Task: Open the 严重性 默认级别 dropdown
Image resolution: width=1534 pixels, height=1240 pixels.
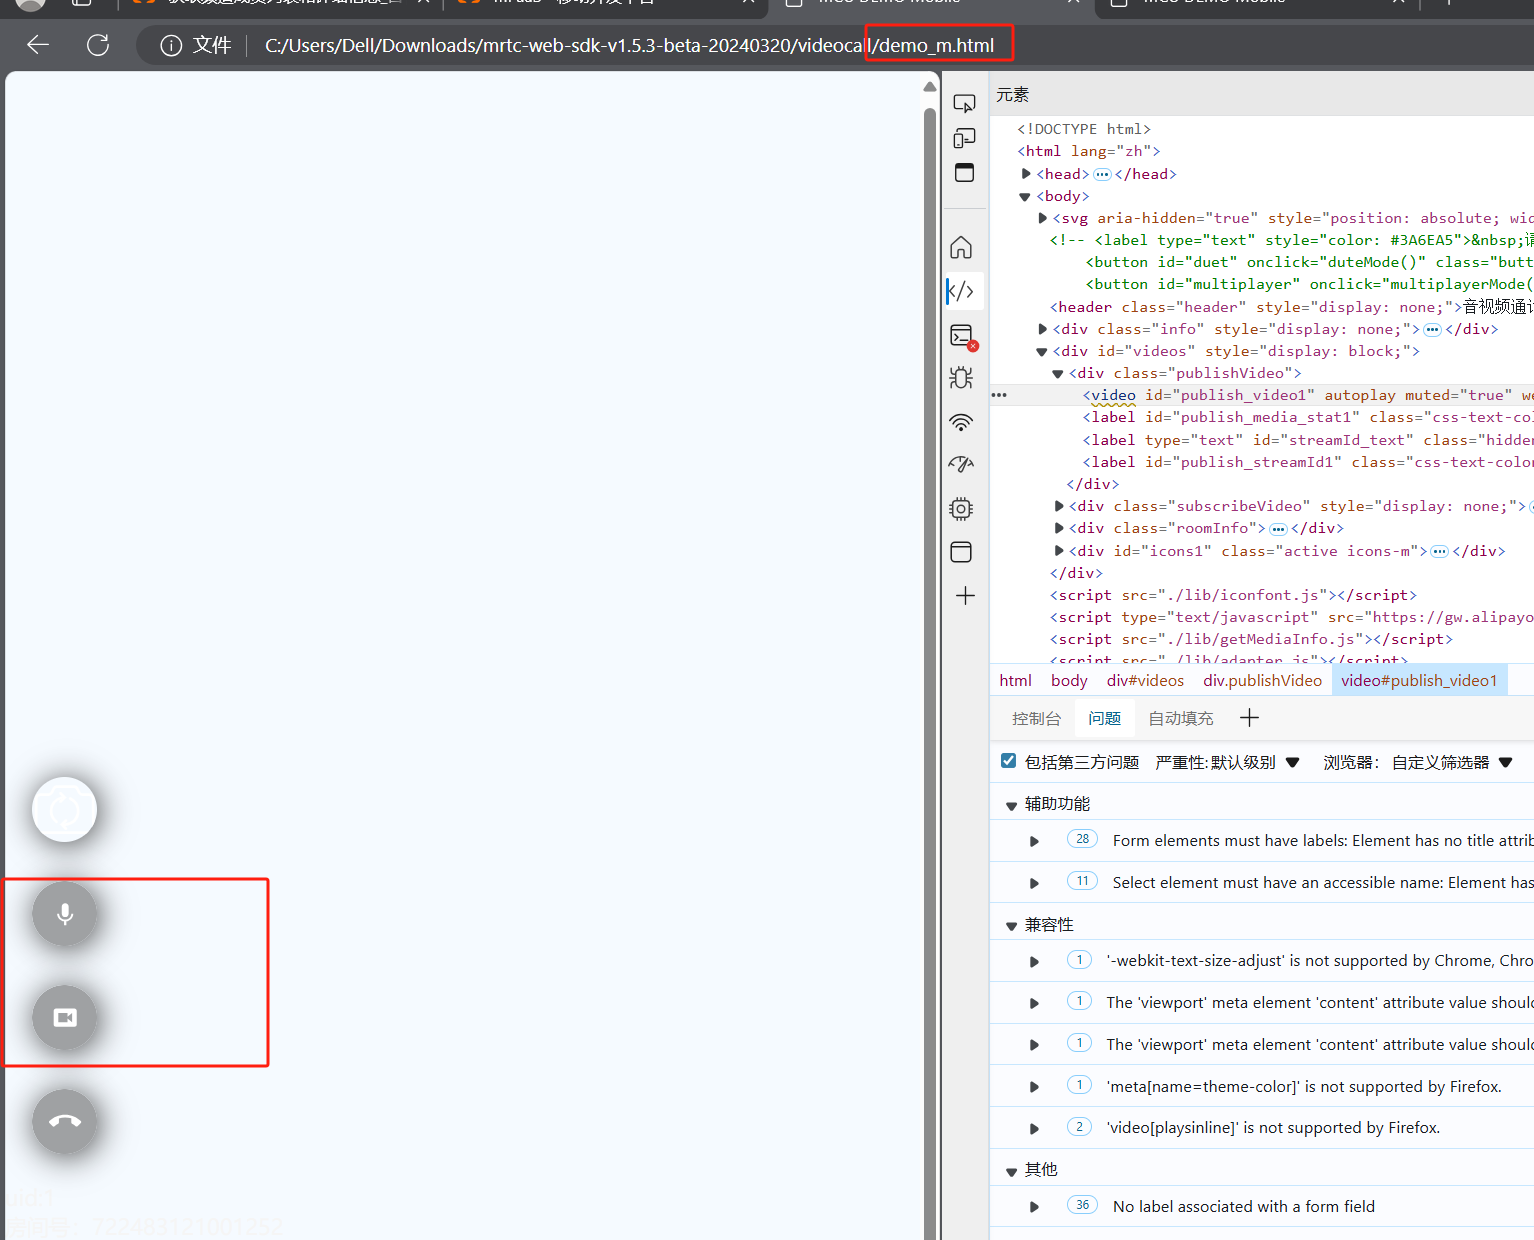Action: coord(1227,762)
